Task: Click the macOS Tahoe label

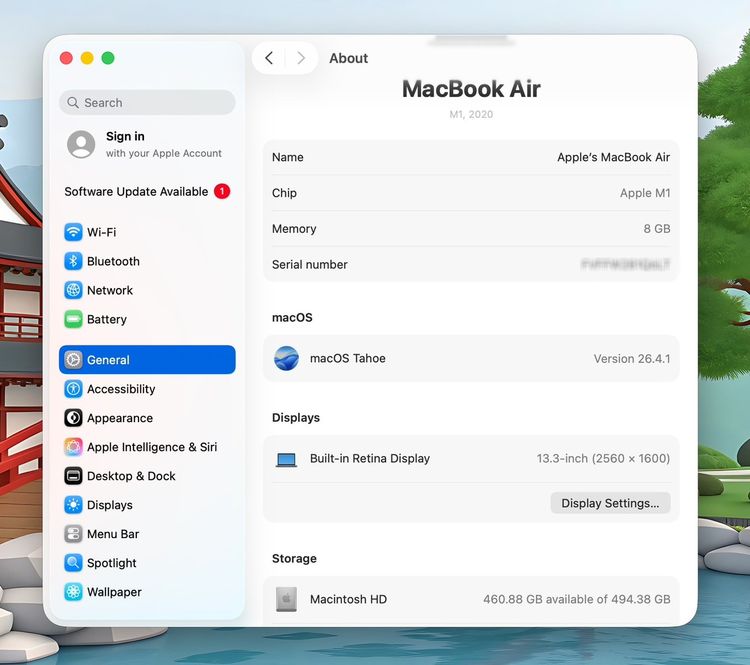Action: click(348, 358)
